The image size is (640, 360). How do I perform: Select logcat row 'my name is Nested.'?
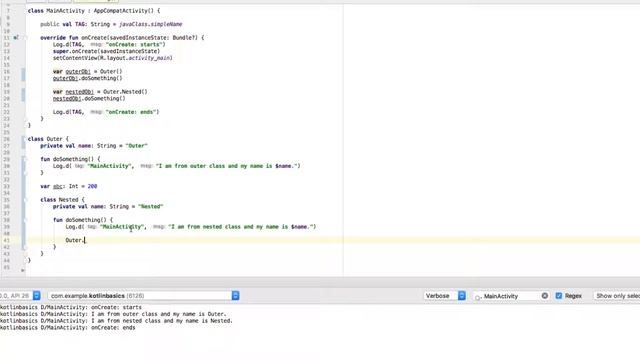(x=116, y=321)
